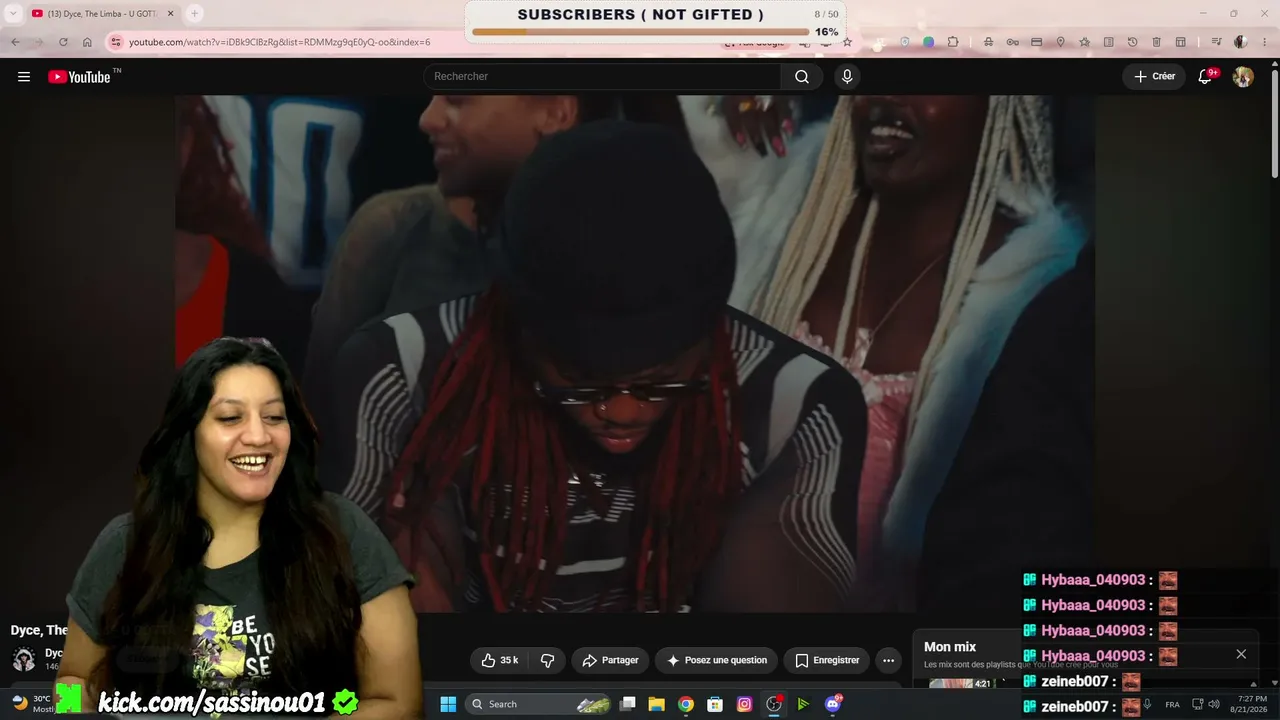Save the video with Enregistrer
Screen dimensions: 1280x720
pyautogui.click(x=827, y=660)
